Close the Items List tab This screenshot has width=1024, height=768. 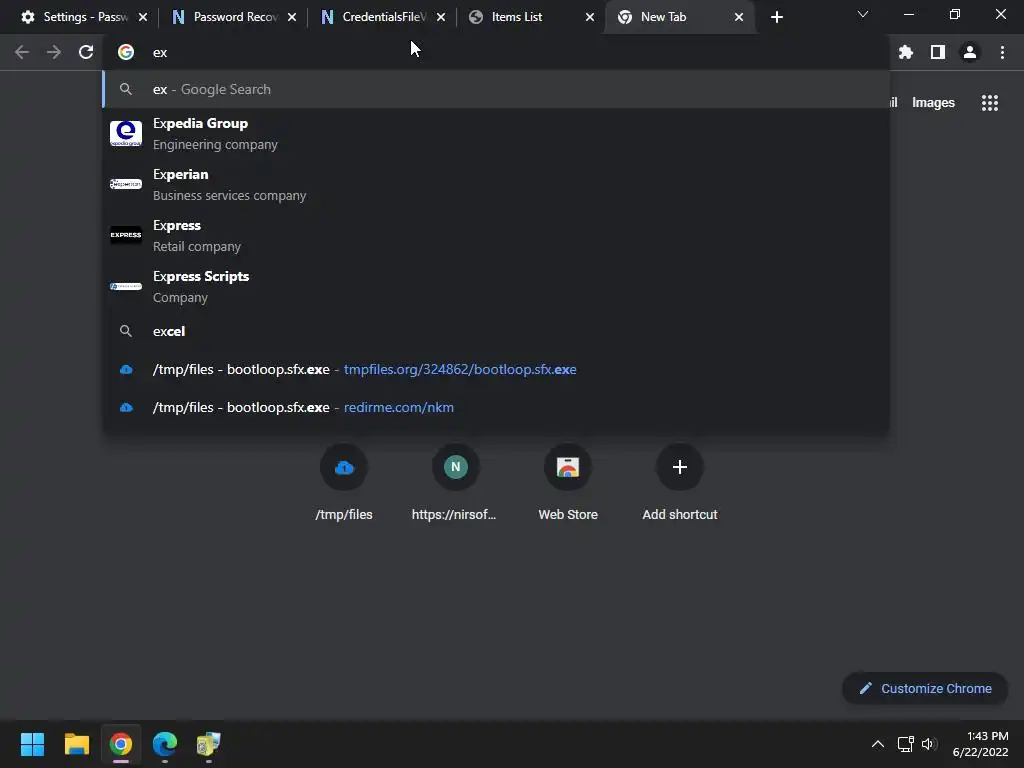pyautogui.click(x=590, y=17)
